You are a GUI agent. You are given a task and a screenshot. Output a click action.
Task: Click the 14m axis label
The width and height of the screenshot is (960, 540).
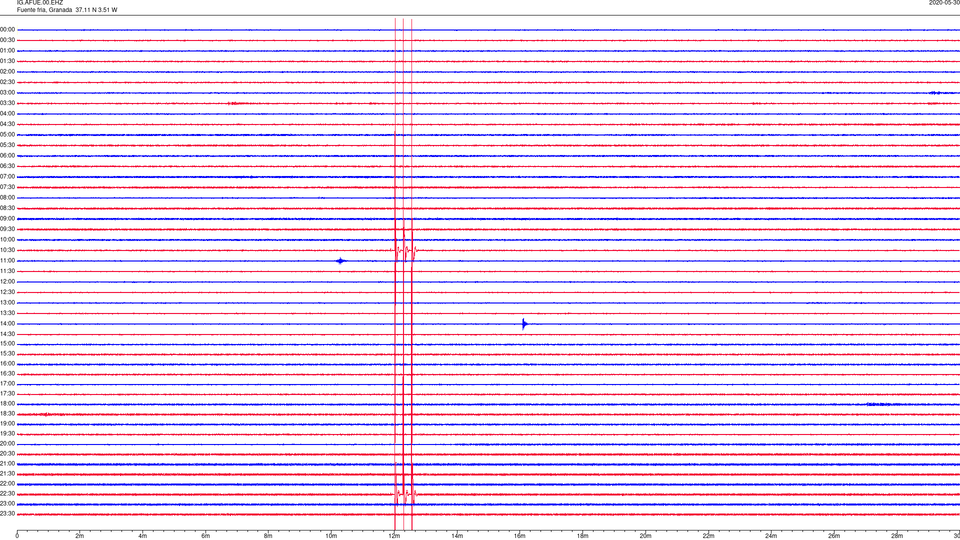457,536
